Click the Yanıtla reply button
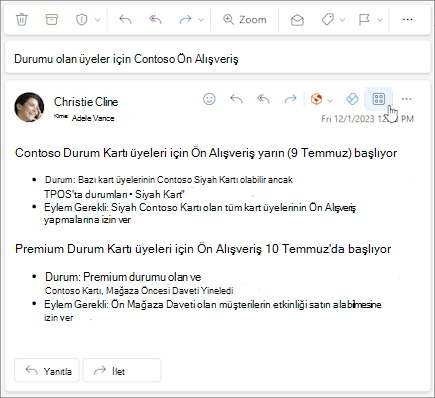Viewport: 435px width, 398px height. [x=47, y=371]
